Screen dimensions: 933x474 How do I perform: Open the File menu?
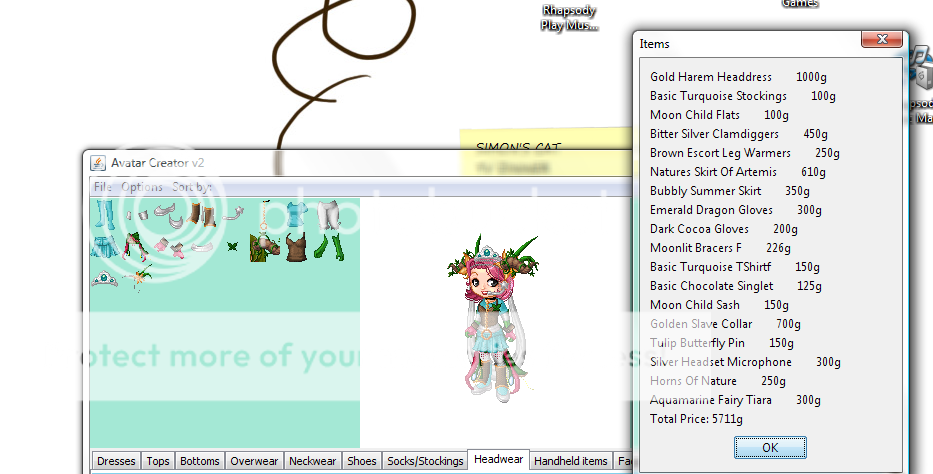[103, 187]
